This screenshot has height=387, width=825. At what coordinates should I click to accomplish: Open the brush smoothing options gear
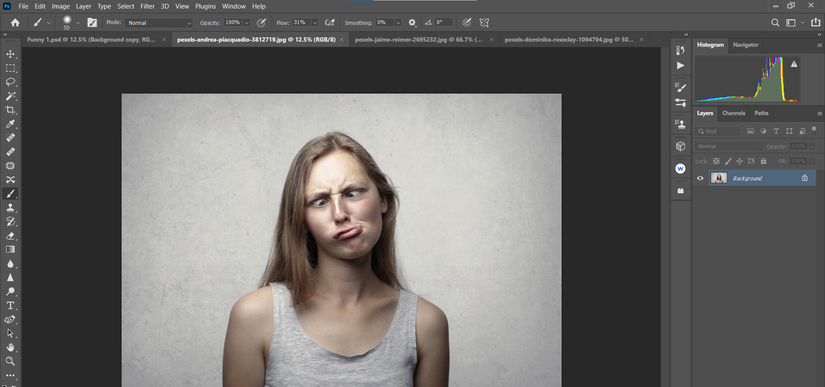point(412,23)
